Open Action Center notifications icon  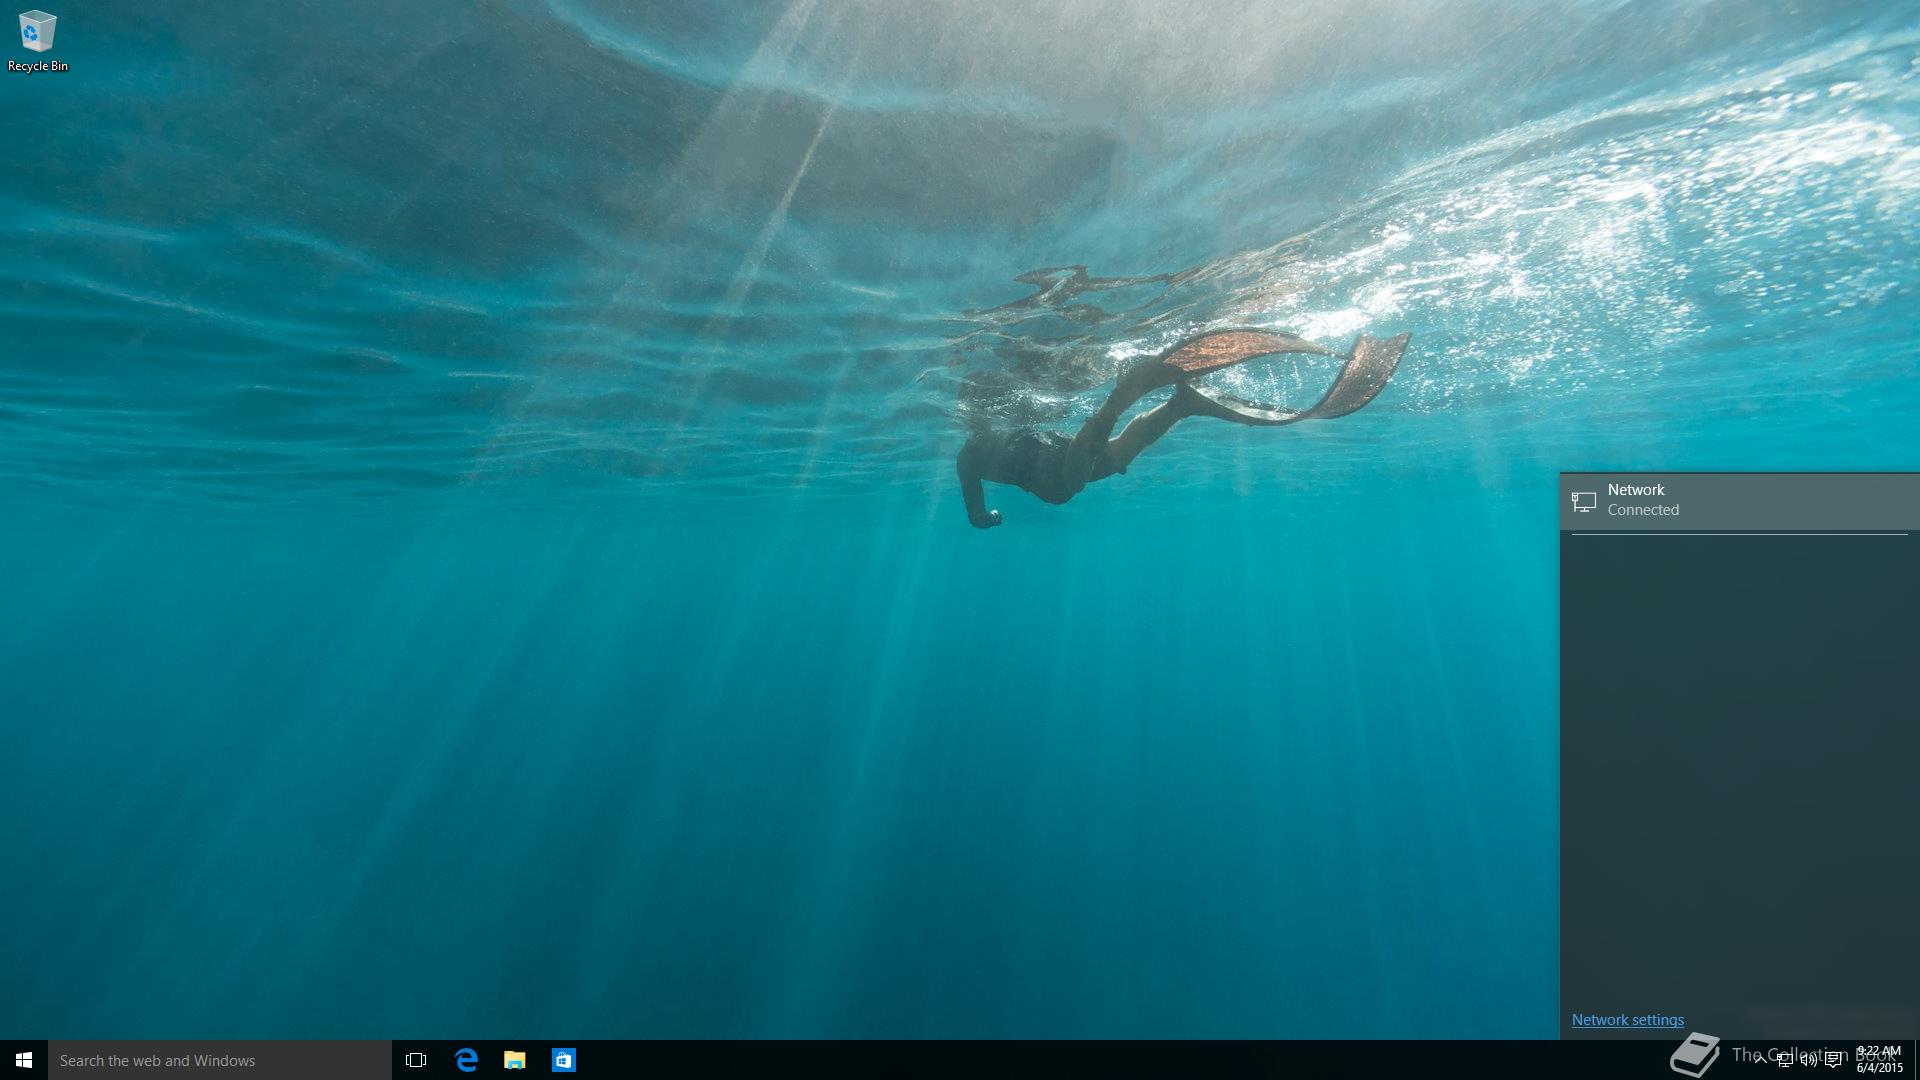click(1833, 1061)
